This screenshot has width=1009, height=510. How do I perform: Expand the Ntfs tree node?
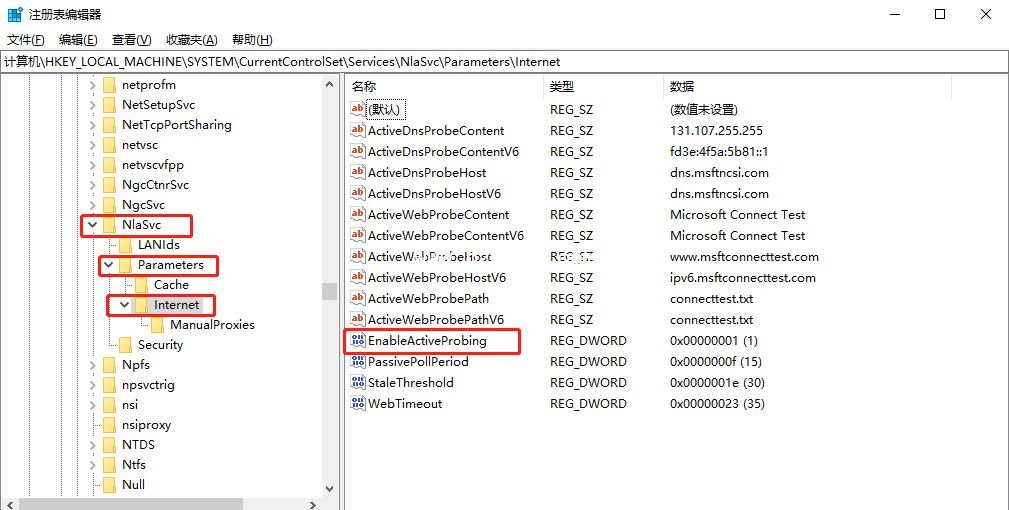click(93, 464)
